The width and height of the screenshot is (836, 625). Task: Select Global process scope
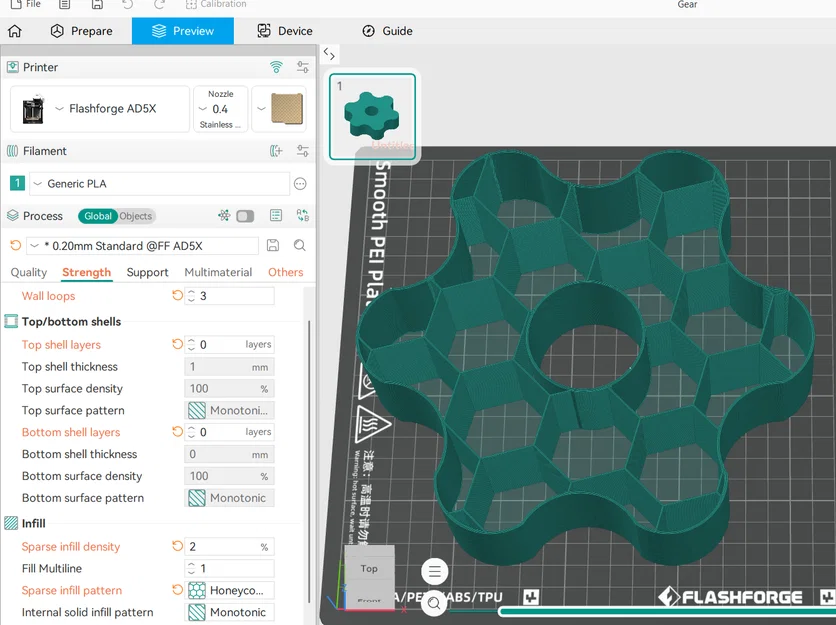[98, 216]
